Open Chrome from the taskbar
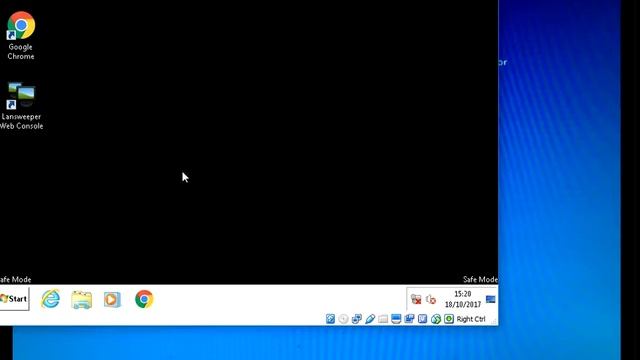 pyautogui.click(x=144, y=299)
